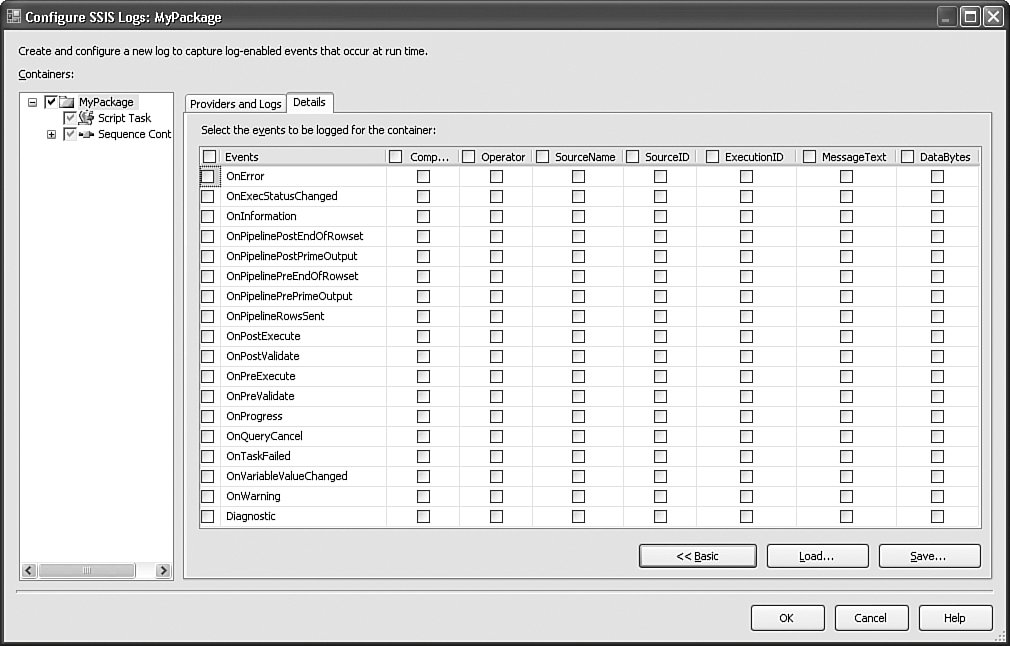Confirm the dialog with OK

tap(787, 618)
